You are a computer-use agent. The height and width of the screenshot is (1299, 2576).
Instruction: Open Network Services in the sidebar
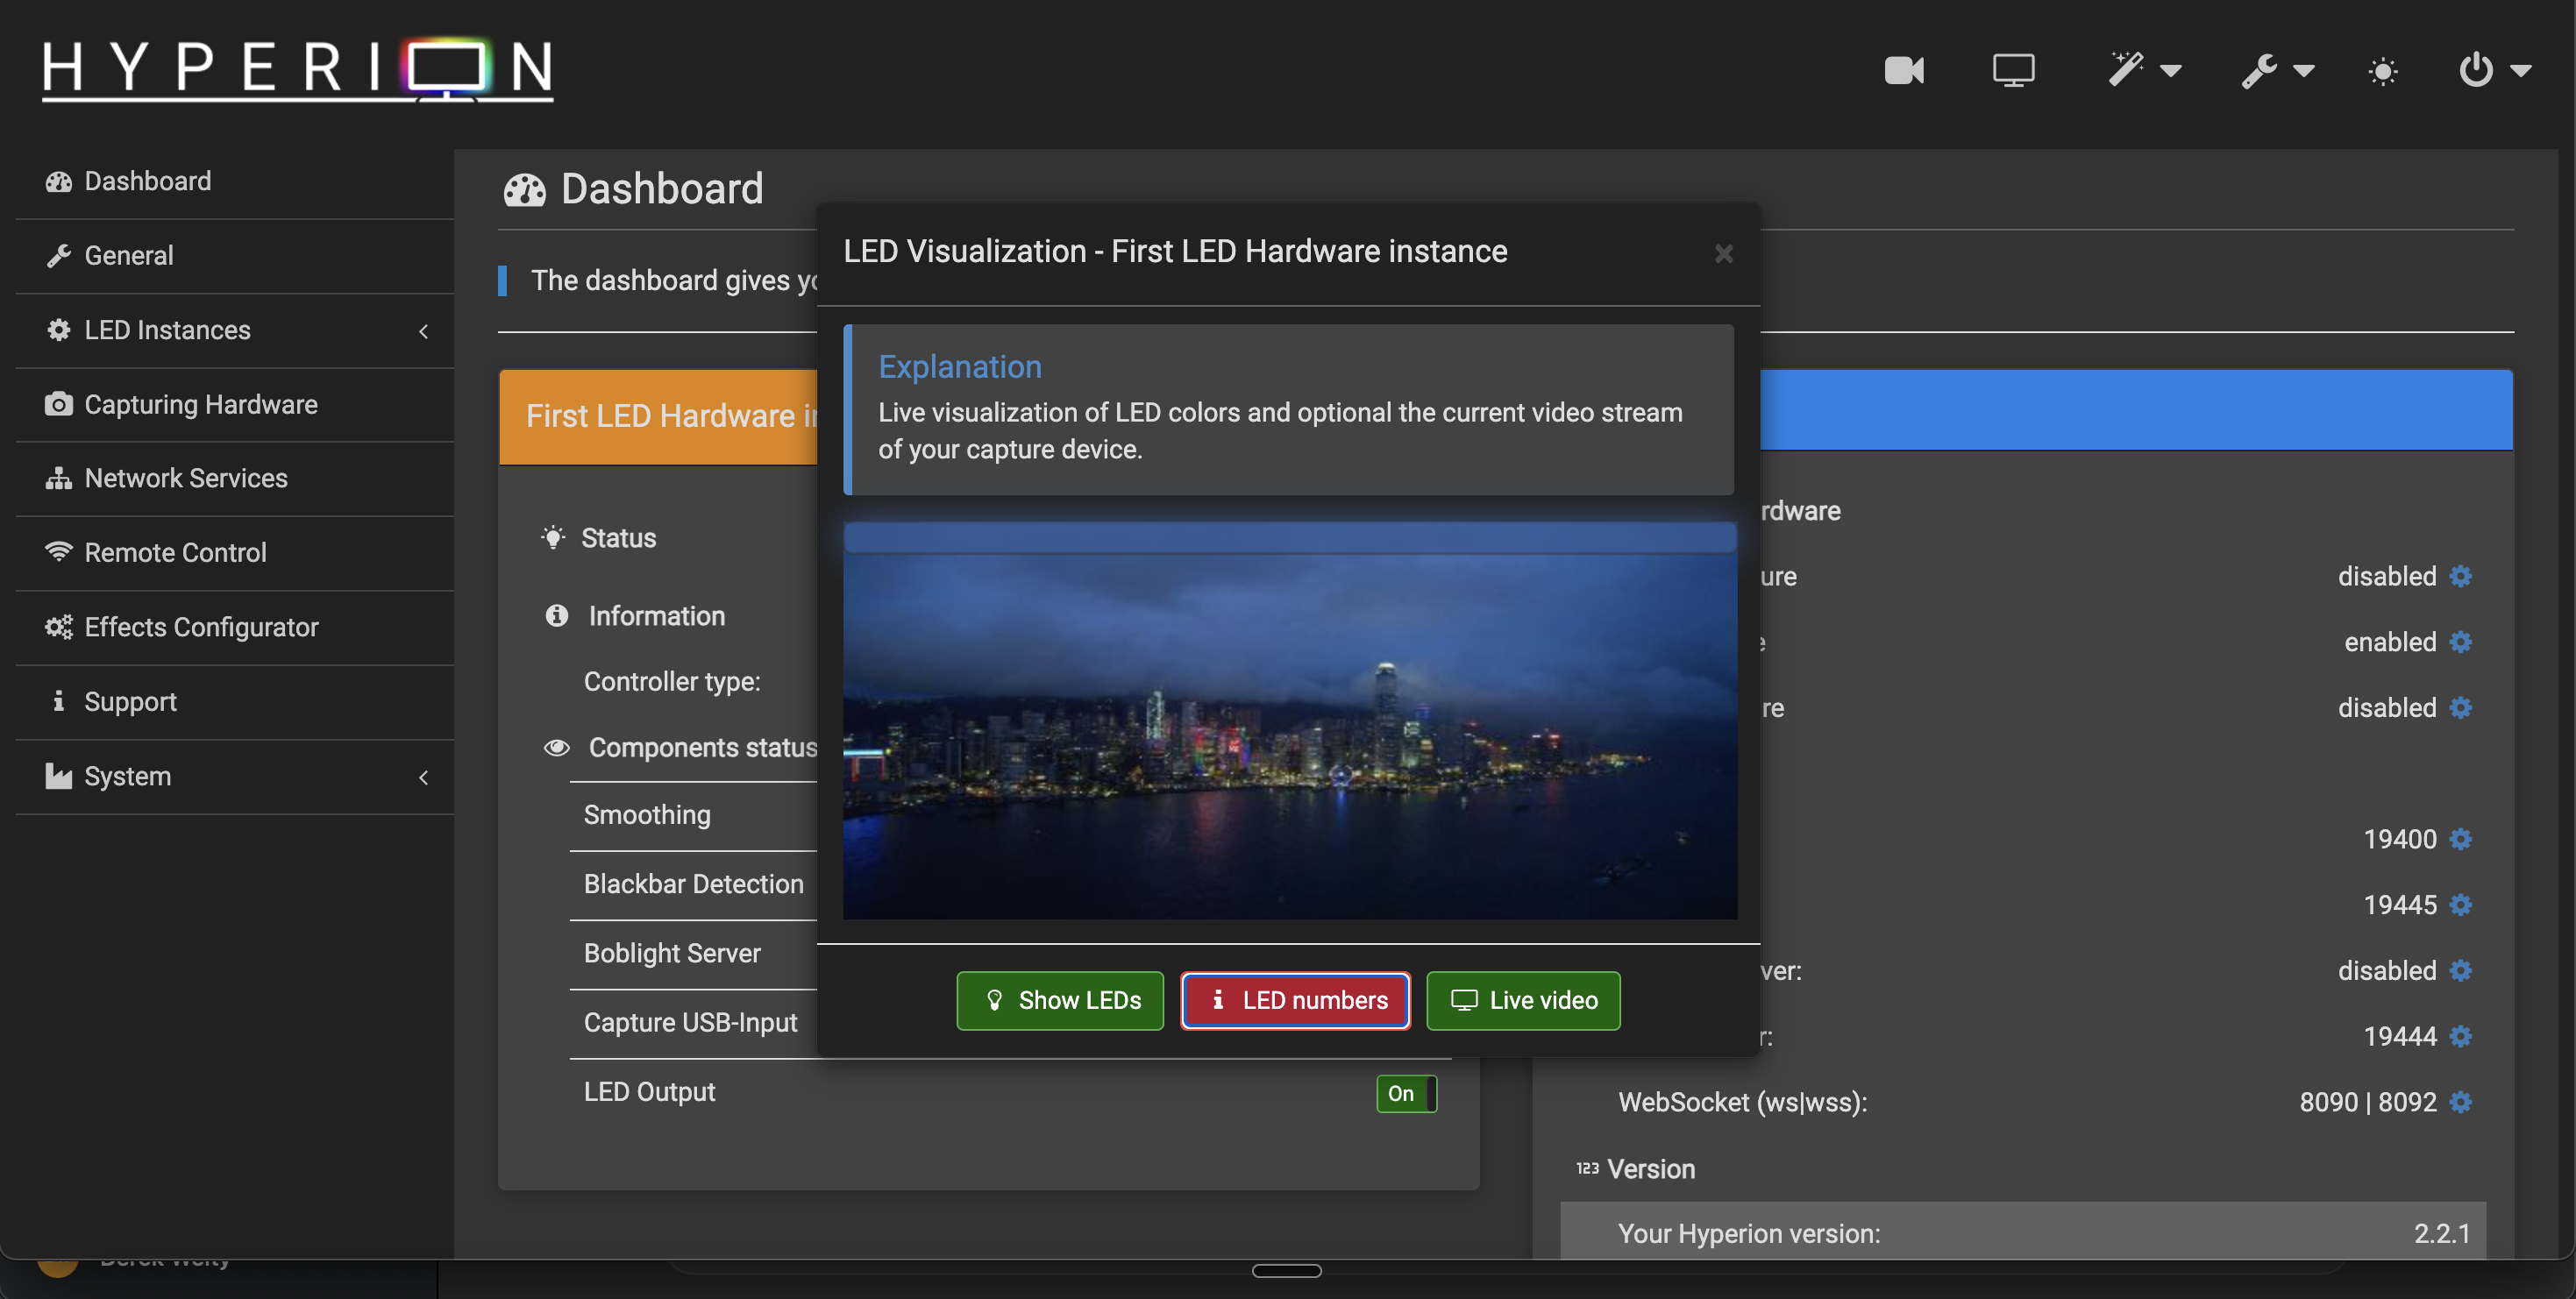[235, 478]
